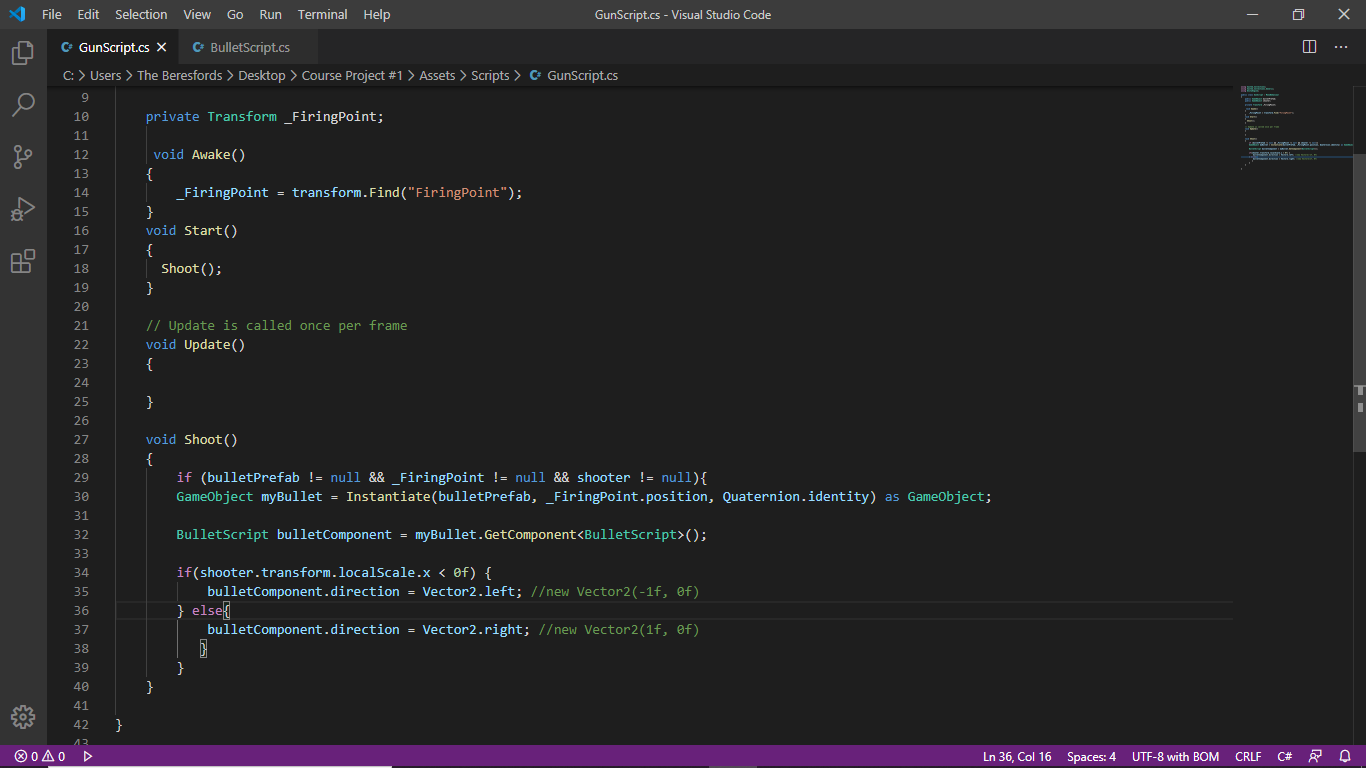Open the Run menu

point(270,14)
